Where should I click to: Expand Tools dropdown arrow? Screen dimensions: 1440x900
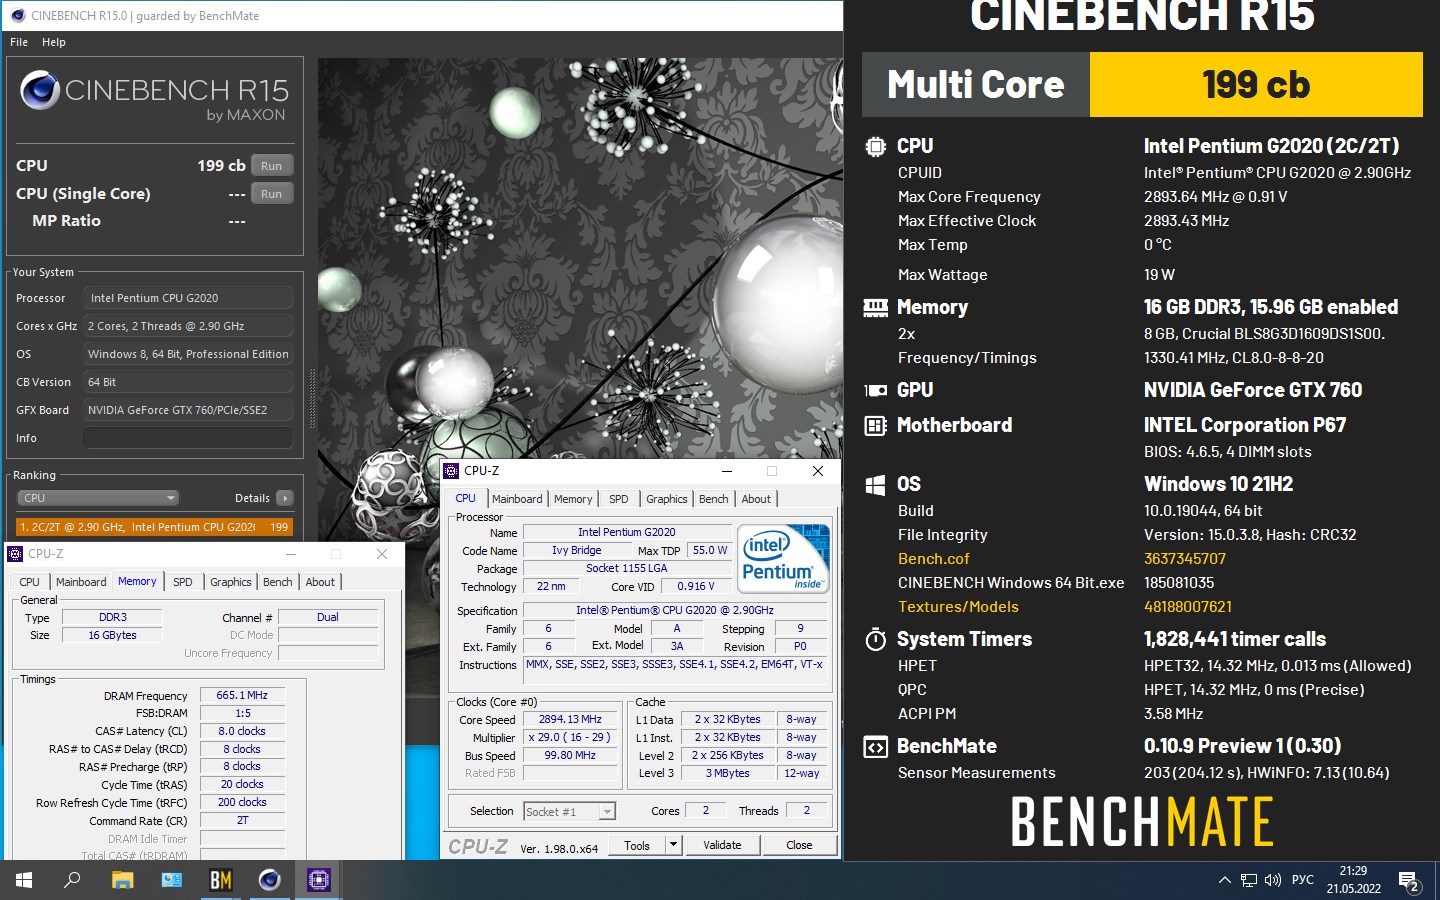673,845
